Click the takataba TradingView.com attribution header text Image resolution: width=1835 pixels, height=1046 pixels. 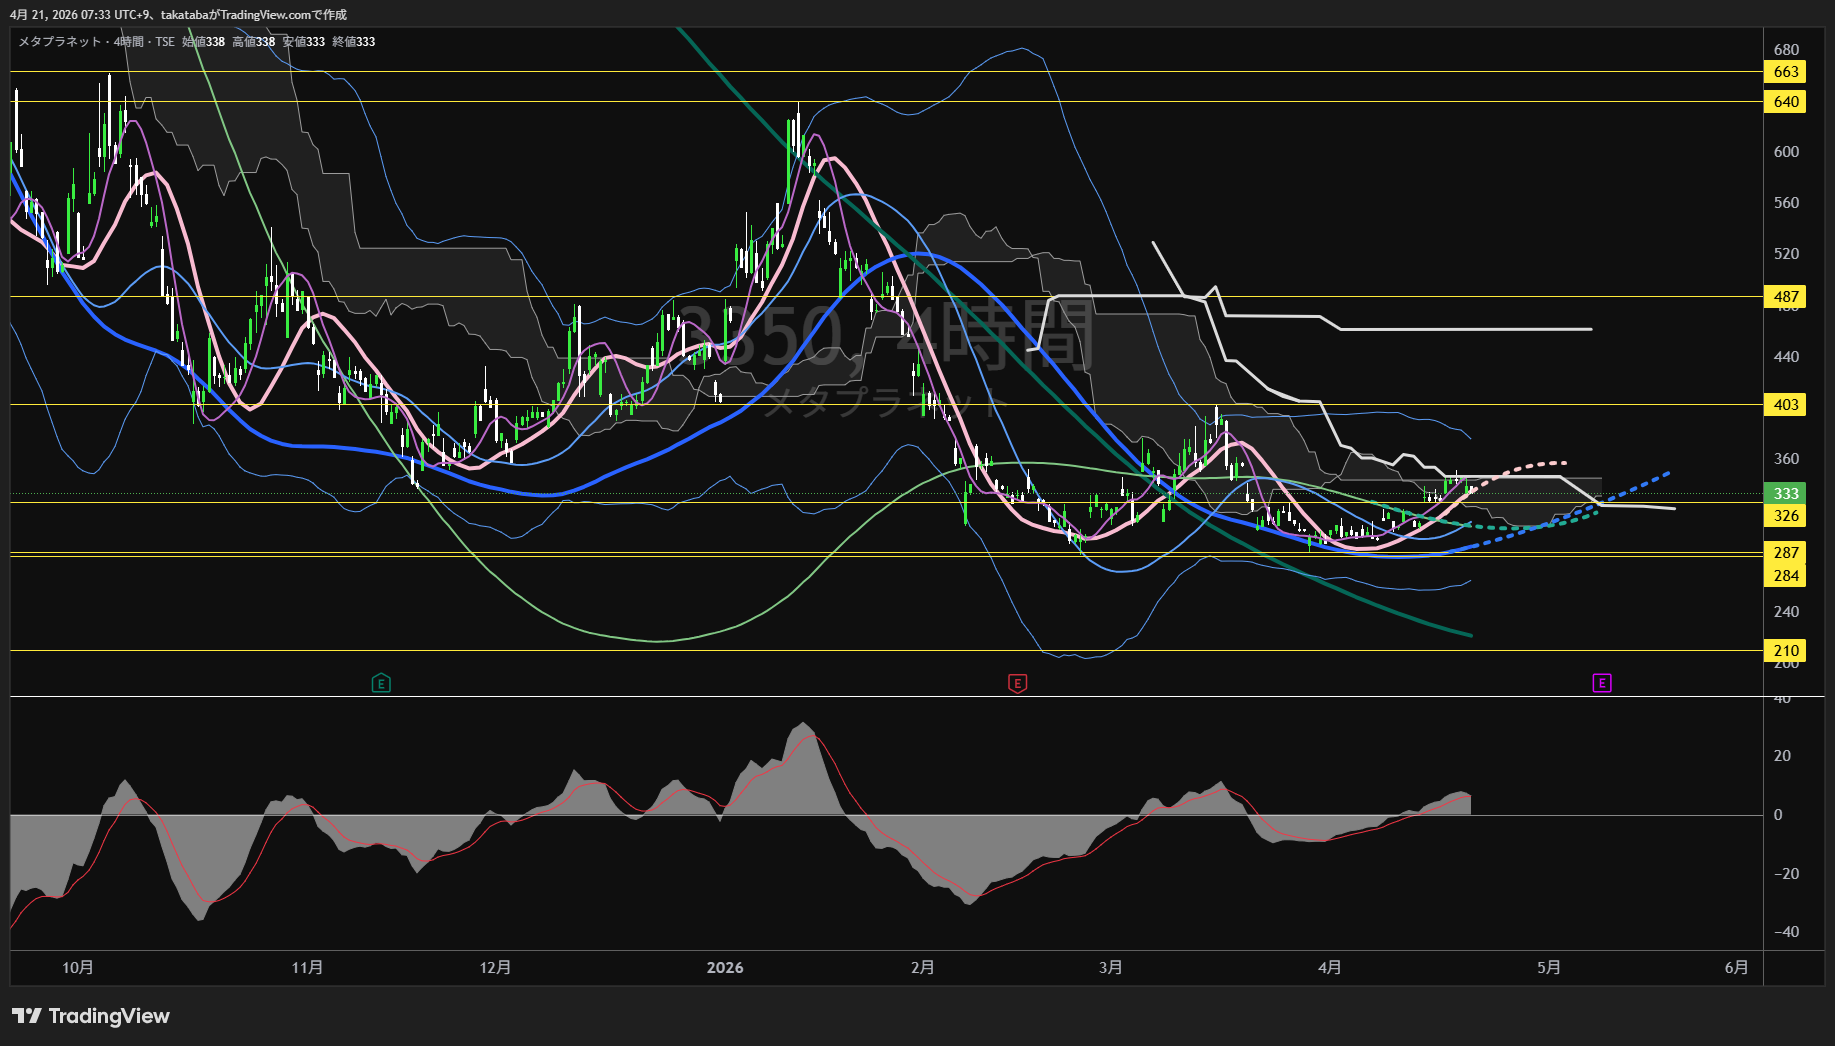pyautogui.click(x=178, y=15)
